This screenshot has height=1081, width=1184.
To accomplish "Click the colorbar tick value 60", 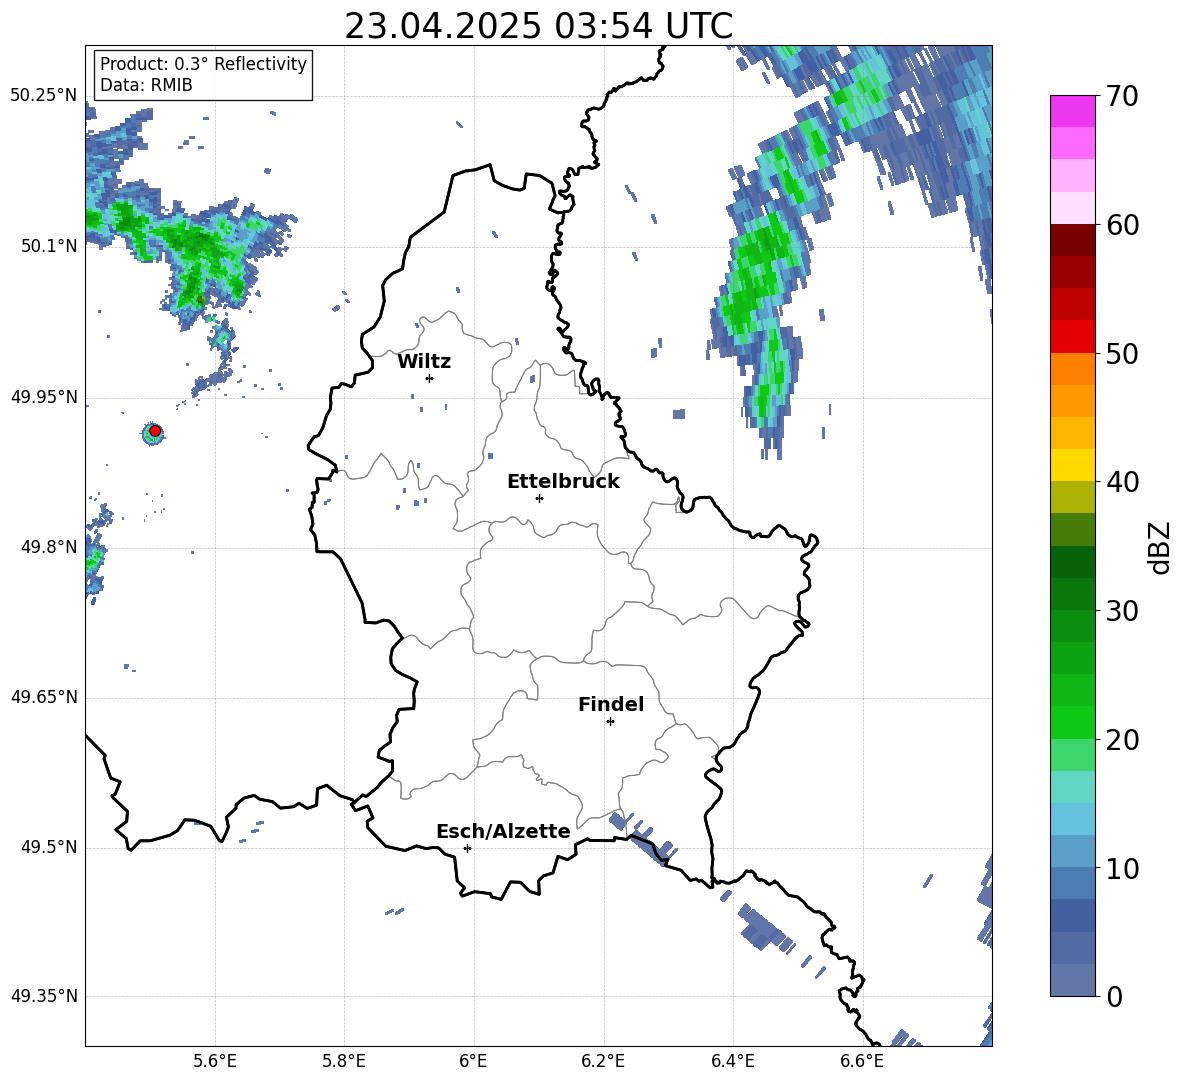I will [1122, 225].
